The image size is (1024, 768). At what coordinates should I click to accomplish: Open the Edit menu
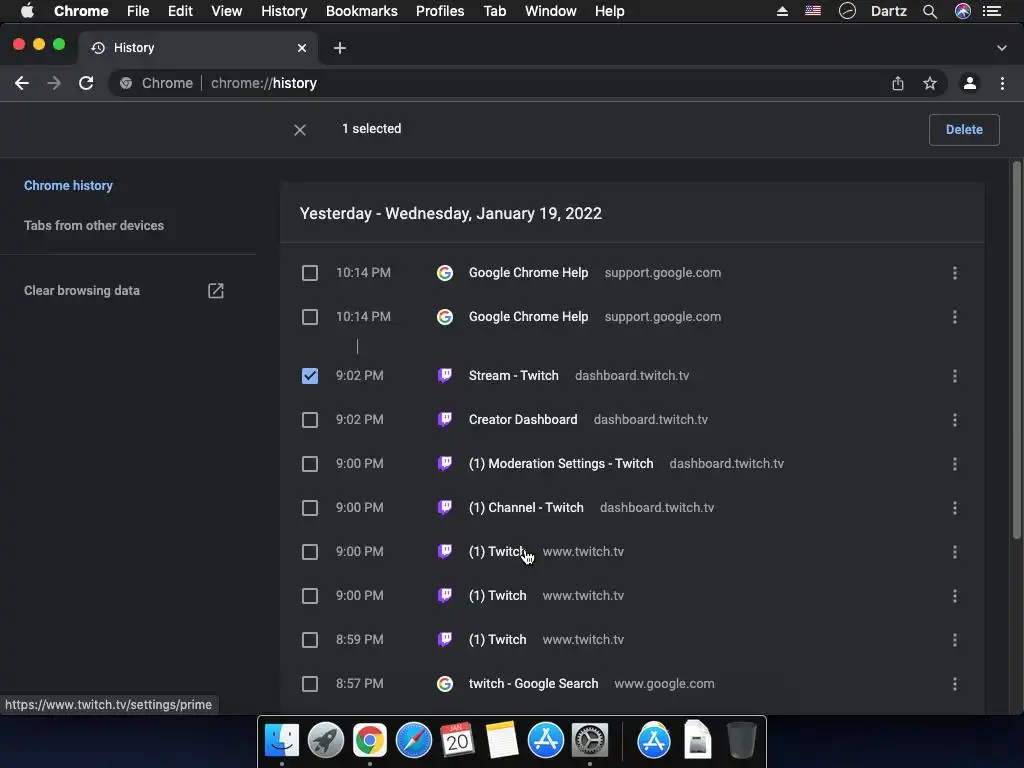(x=180, y=11)
